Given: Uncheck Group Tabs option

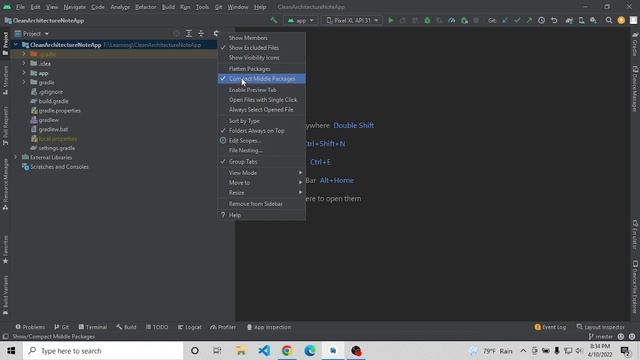Looking at the screenshot, I should coord(261,162).
